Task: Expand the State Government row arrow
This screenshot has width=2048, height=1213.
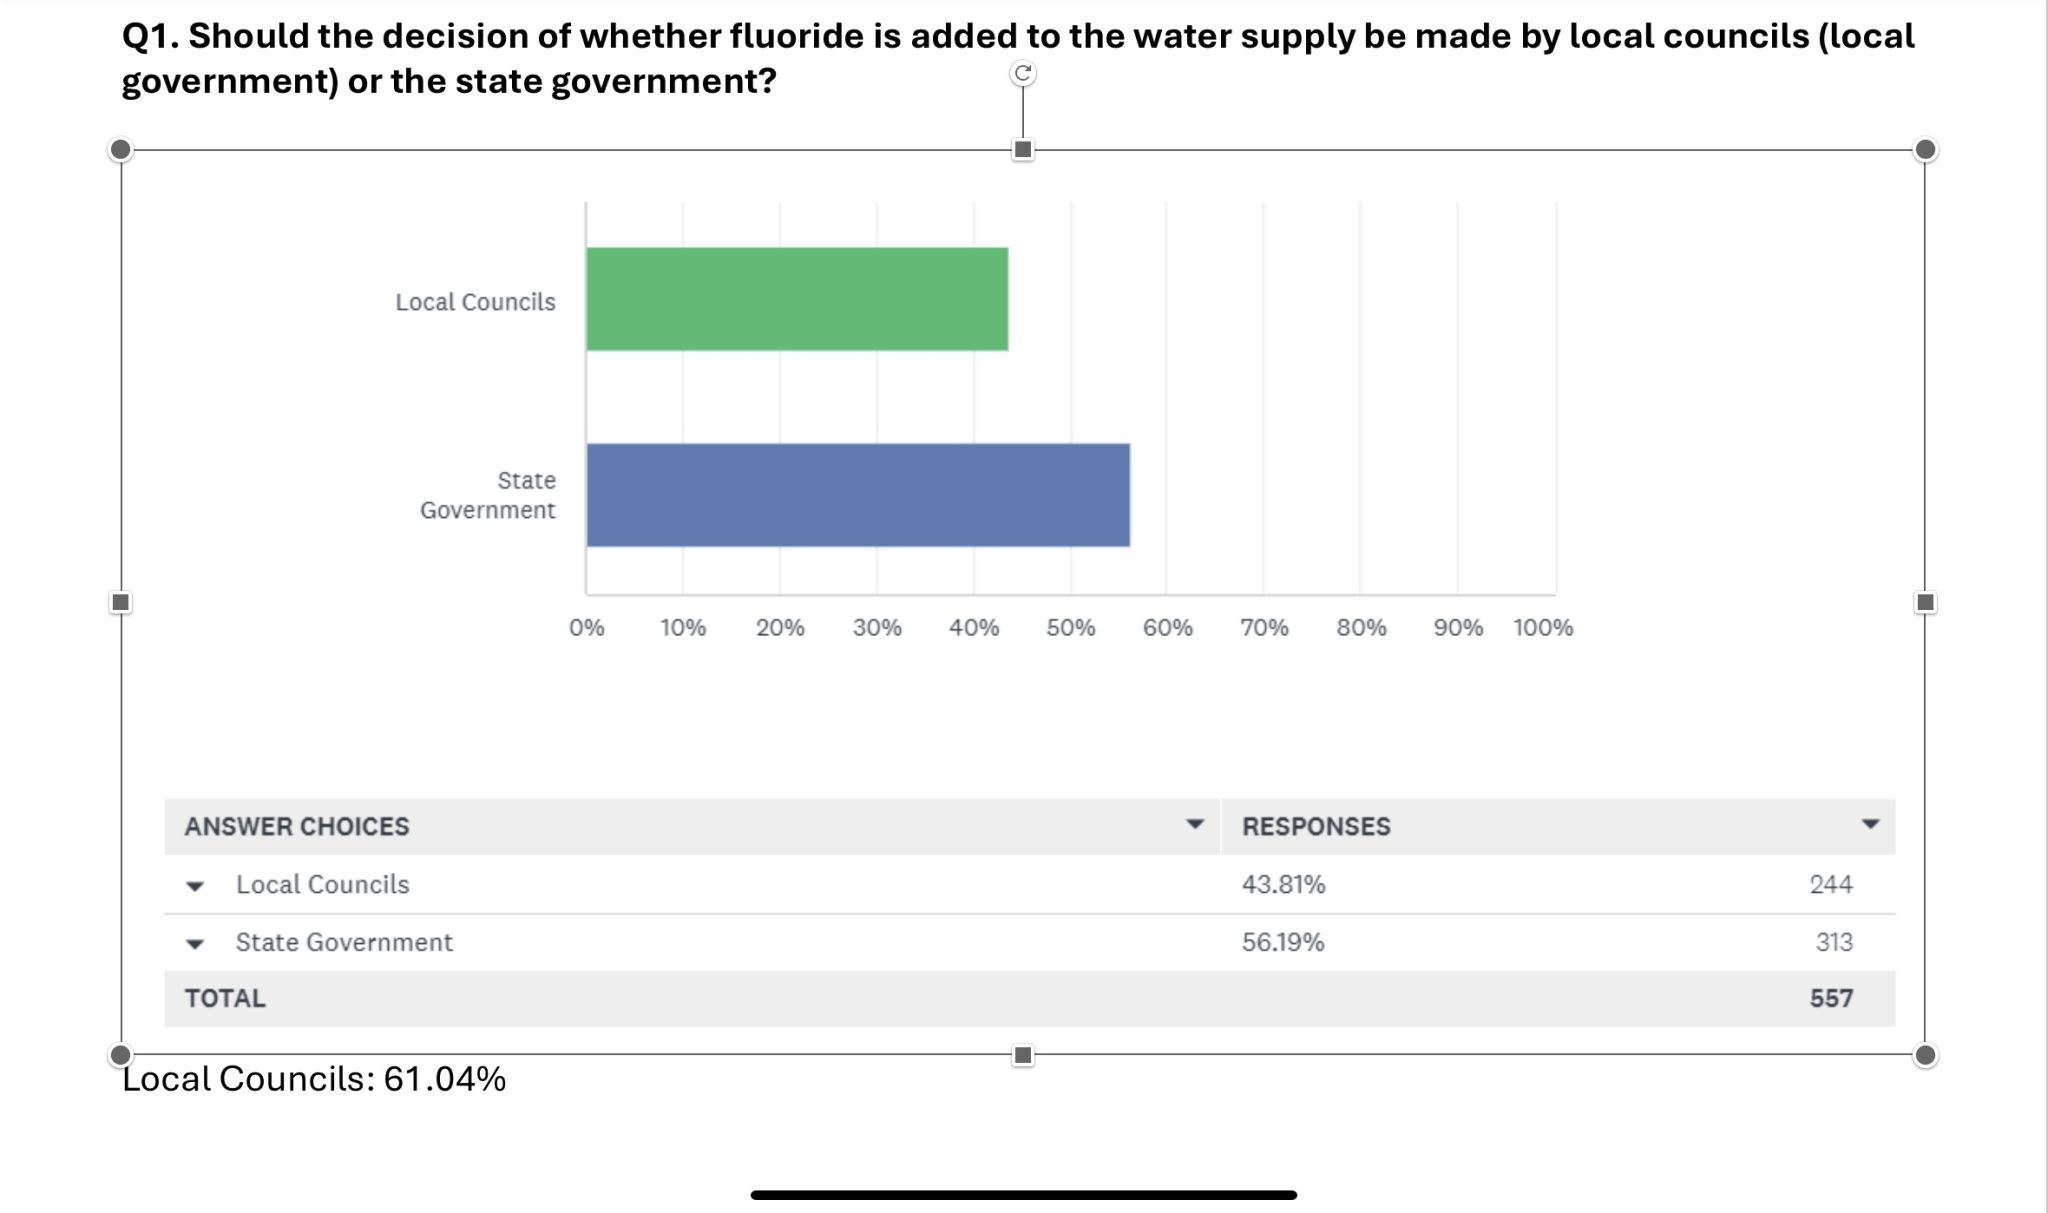Action: pos(196,944)
